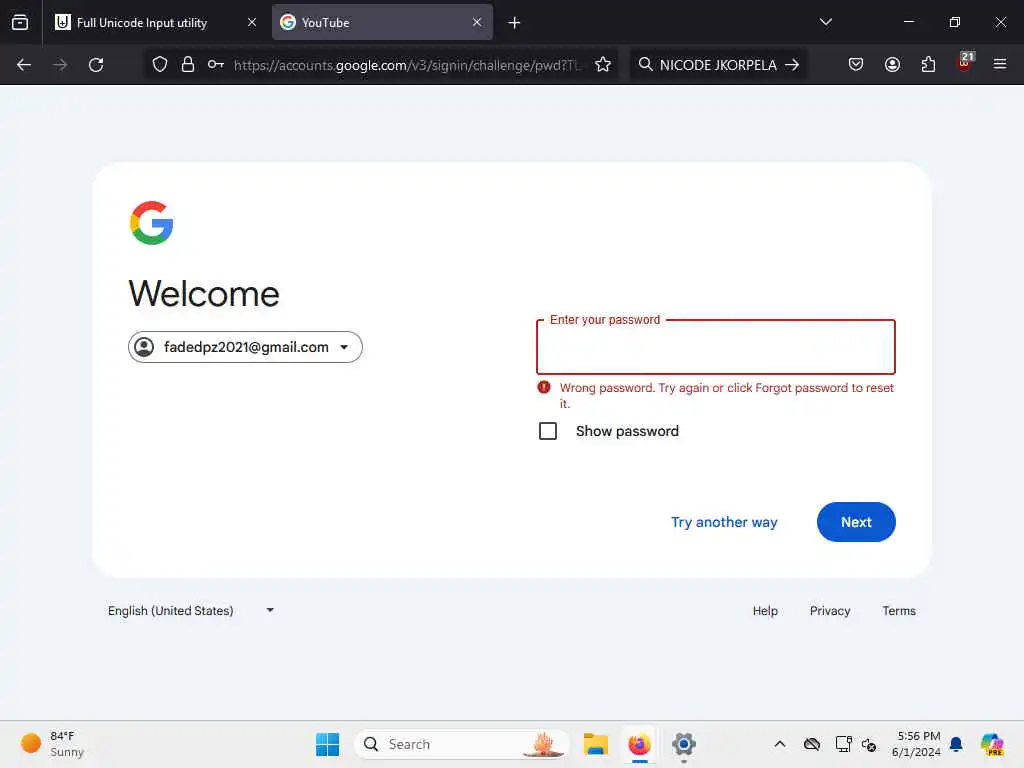Click the Firefox taskbar icon

pyautogui.click(x=639, y=744)
